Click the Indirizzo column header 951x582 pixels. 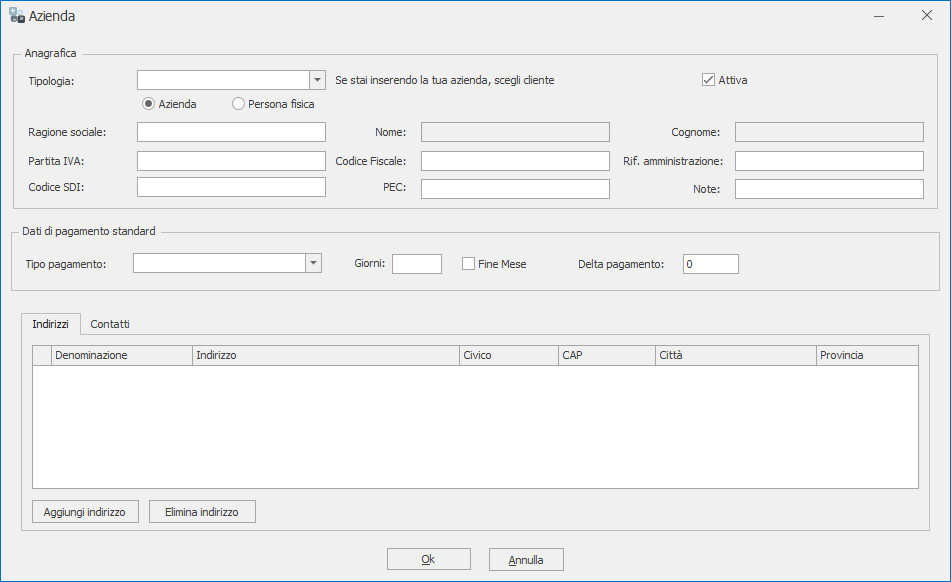(x=326, y=355)
